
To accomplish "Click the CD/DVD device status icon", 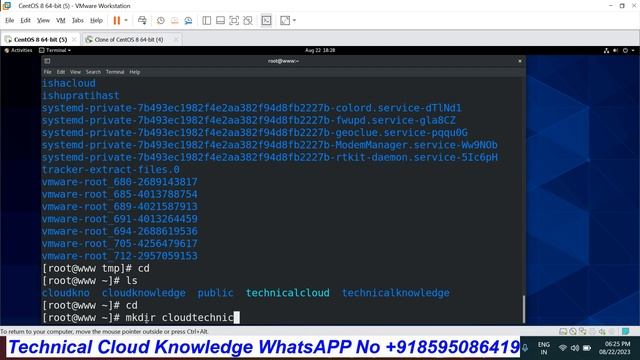I will [x=573, y=331].
